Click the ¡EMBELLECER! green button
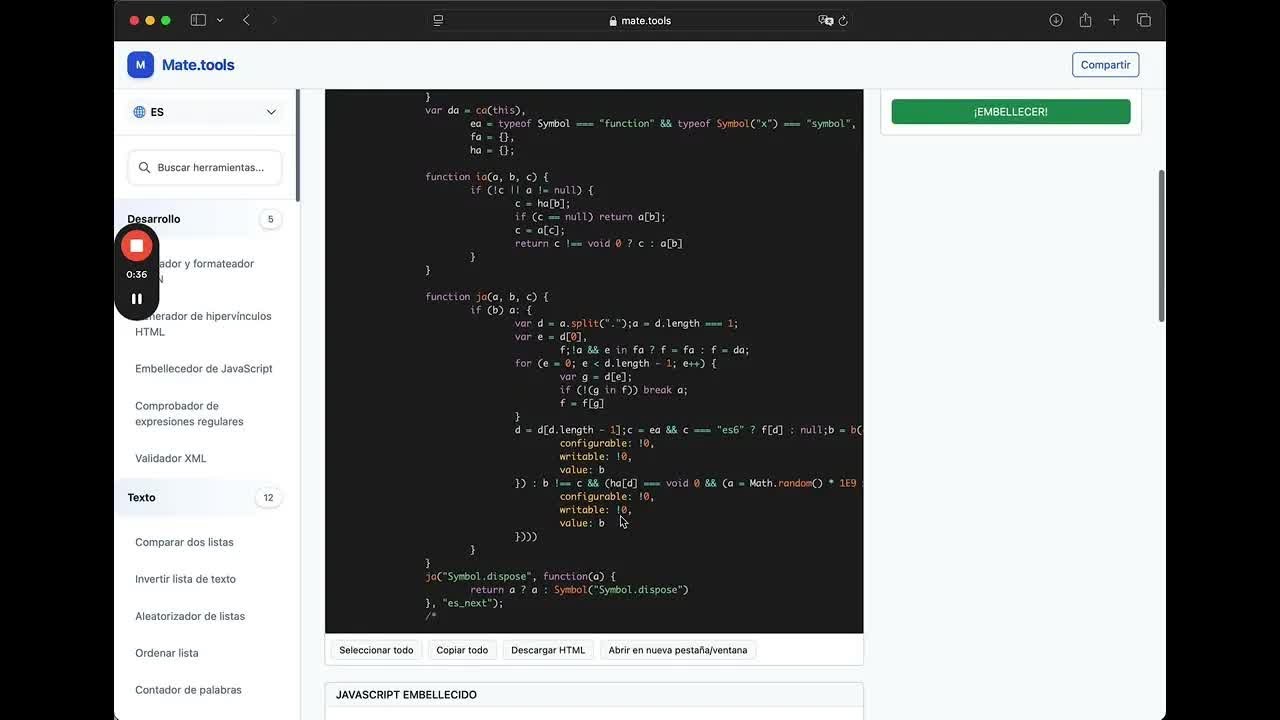The image size is (1280, 720). [x=1011, y=112]
